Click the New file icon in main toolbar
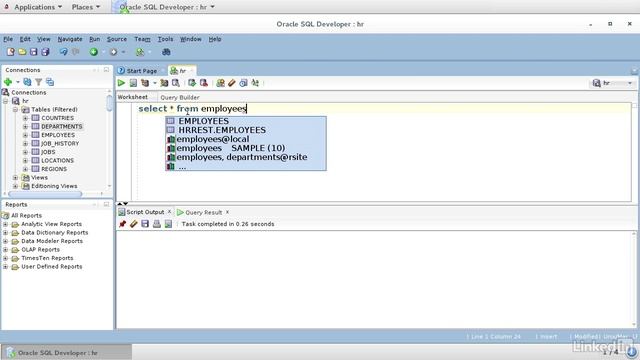Screen dimensions: 640x360 [x=11, y=52]
